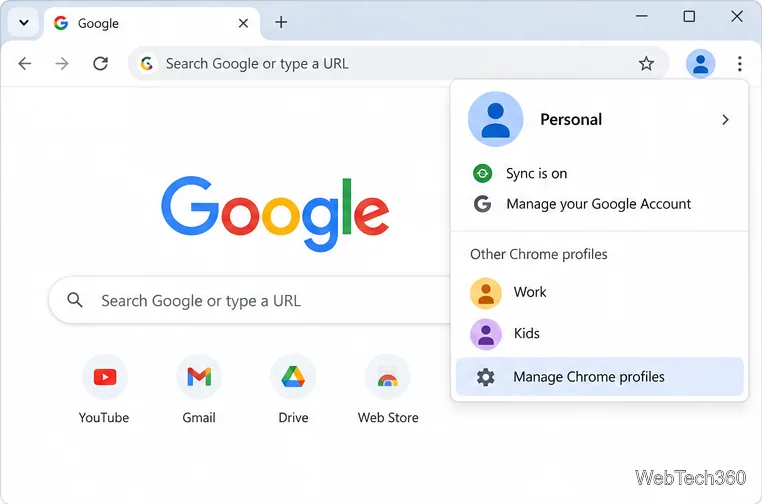The height and width of the screenshot is (504, 762).
Task: Close the Chrome window
Action: [737, 16]
